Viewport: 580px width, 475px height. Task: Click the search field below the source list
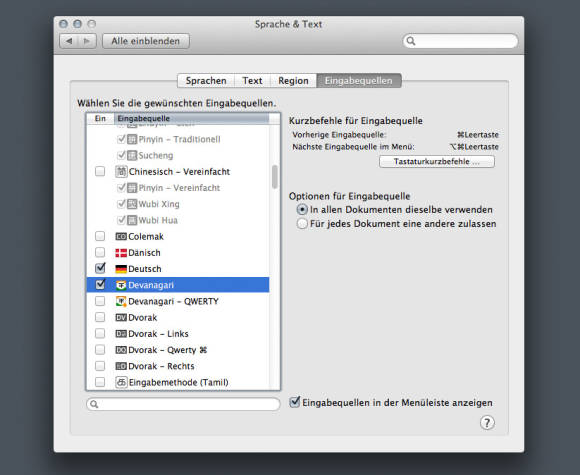click(x=183, y=404)
